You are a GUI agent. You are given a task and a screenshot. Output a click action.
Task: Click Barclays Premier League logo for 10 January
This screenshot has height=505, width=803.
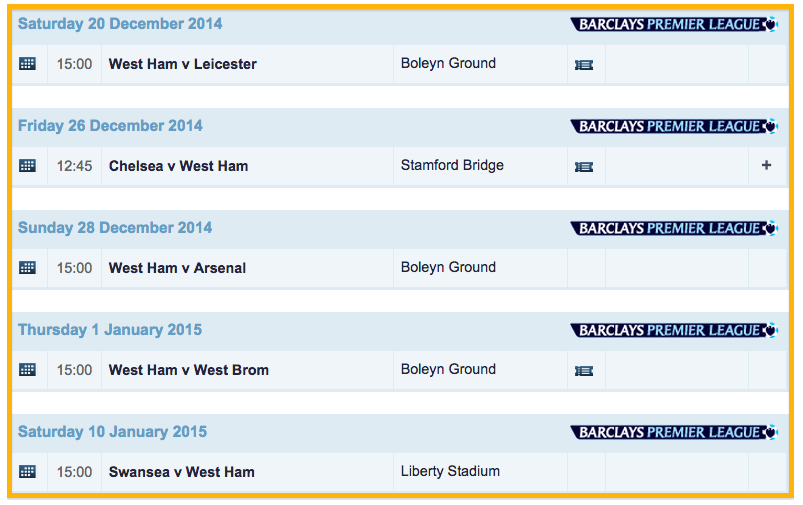[674, 432]
